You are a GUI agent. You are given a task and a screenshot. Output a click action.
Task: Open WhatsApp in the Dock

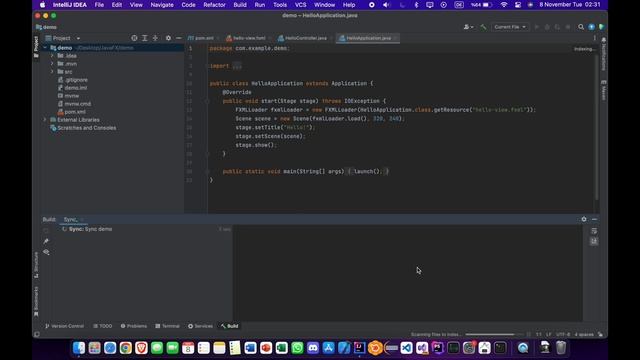[297, 348]
